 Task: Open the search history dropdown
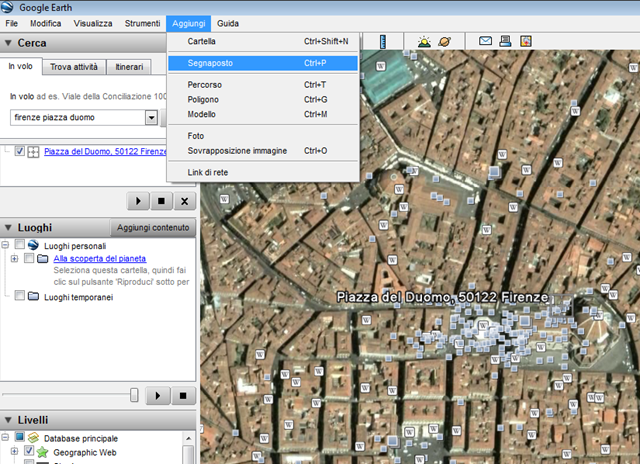pos(151,118)
